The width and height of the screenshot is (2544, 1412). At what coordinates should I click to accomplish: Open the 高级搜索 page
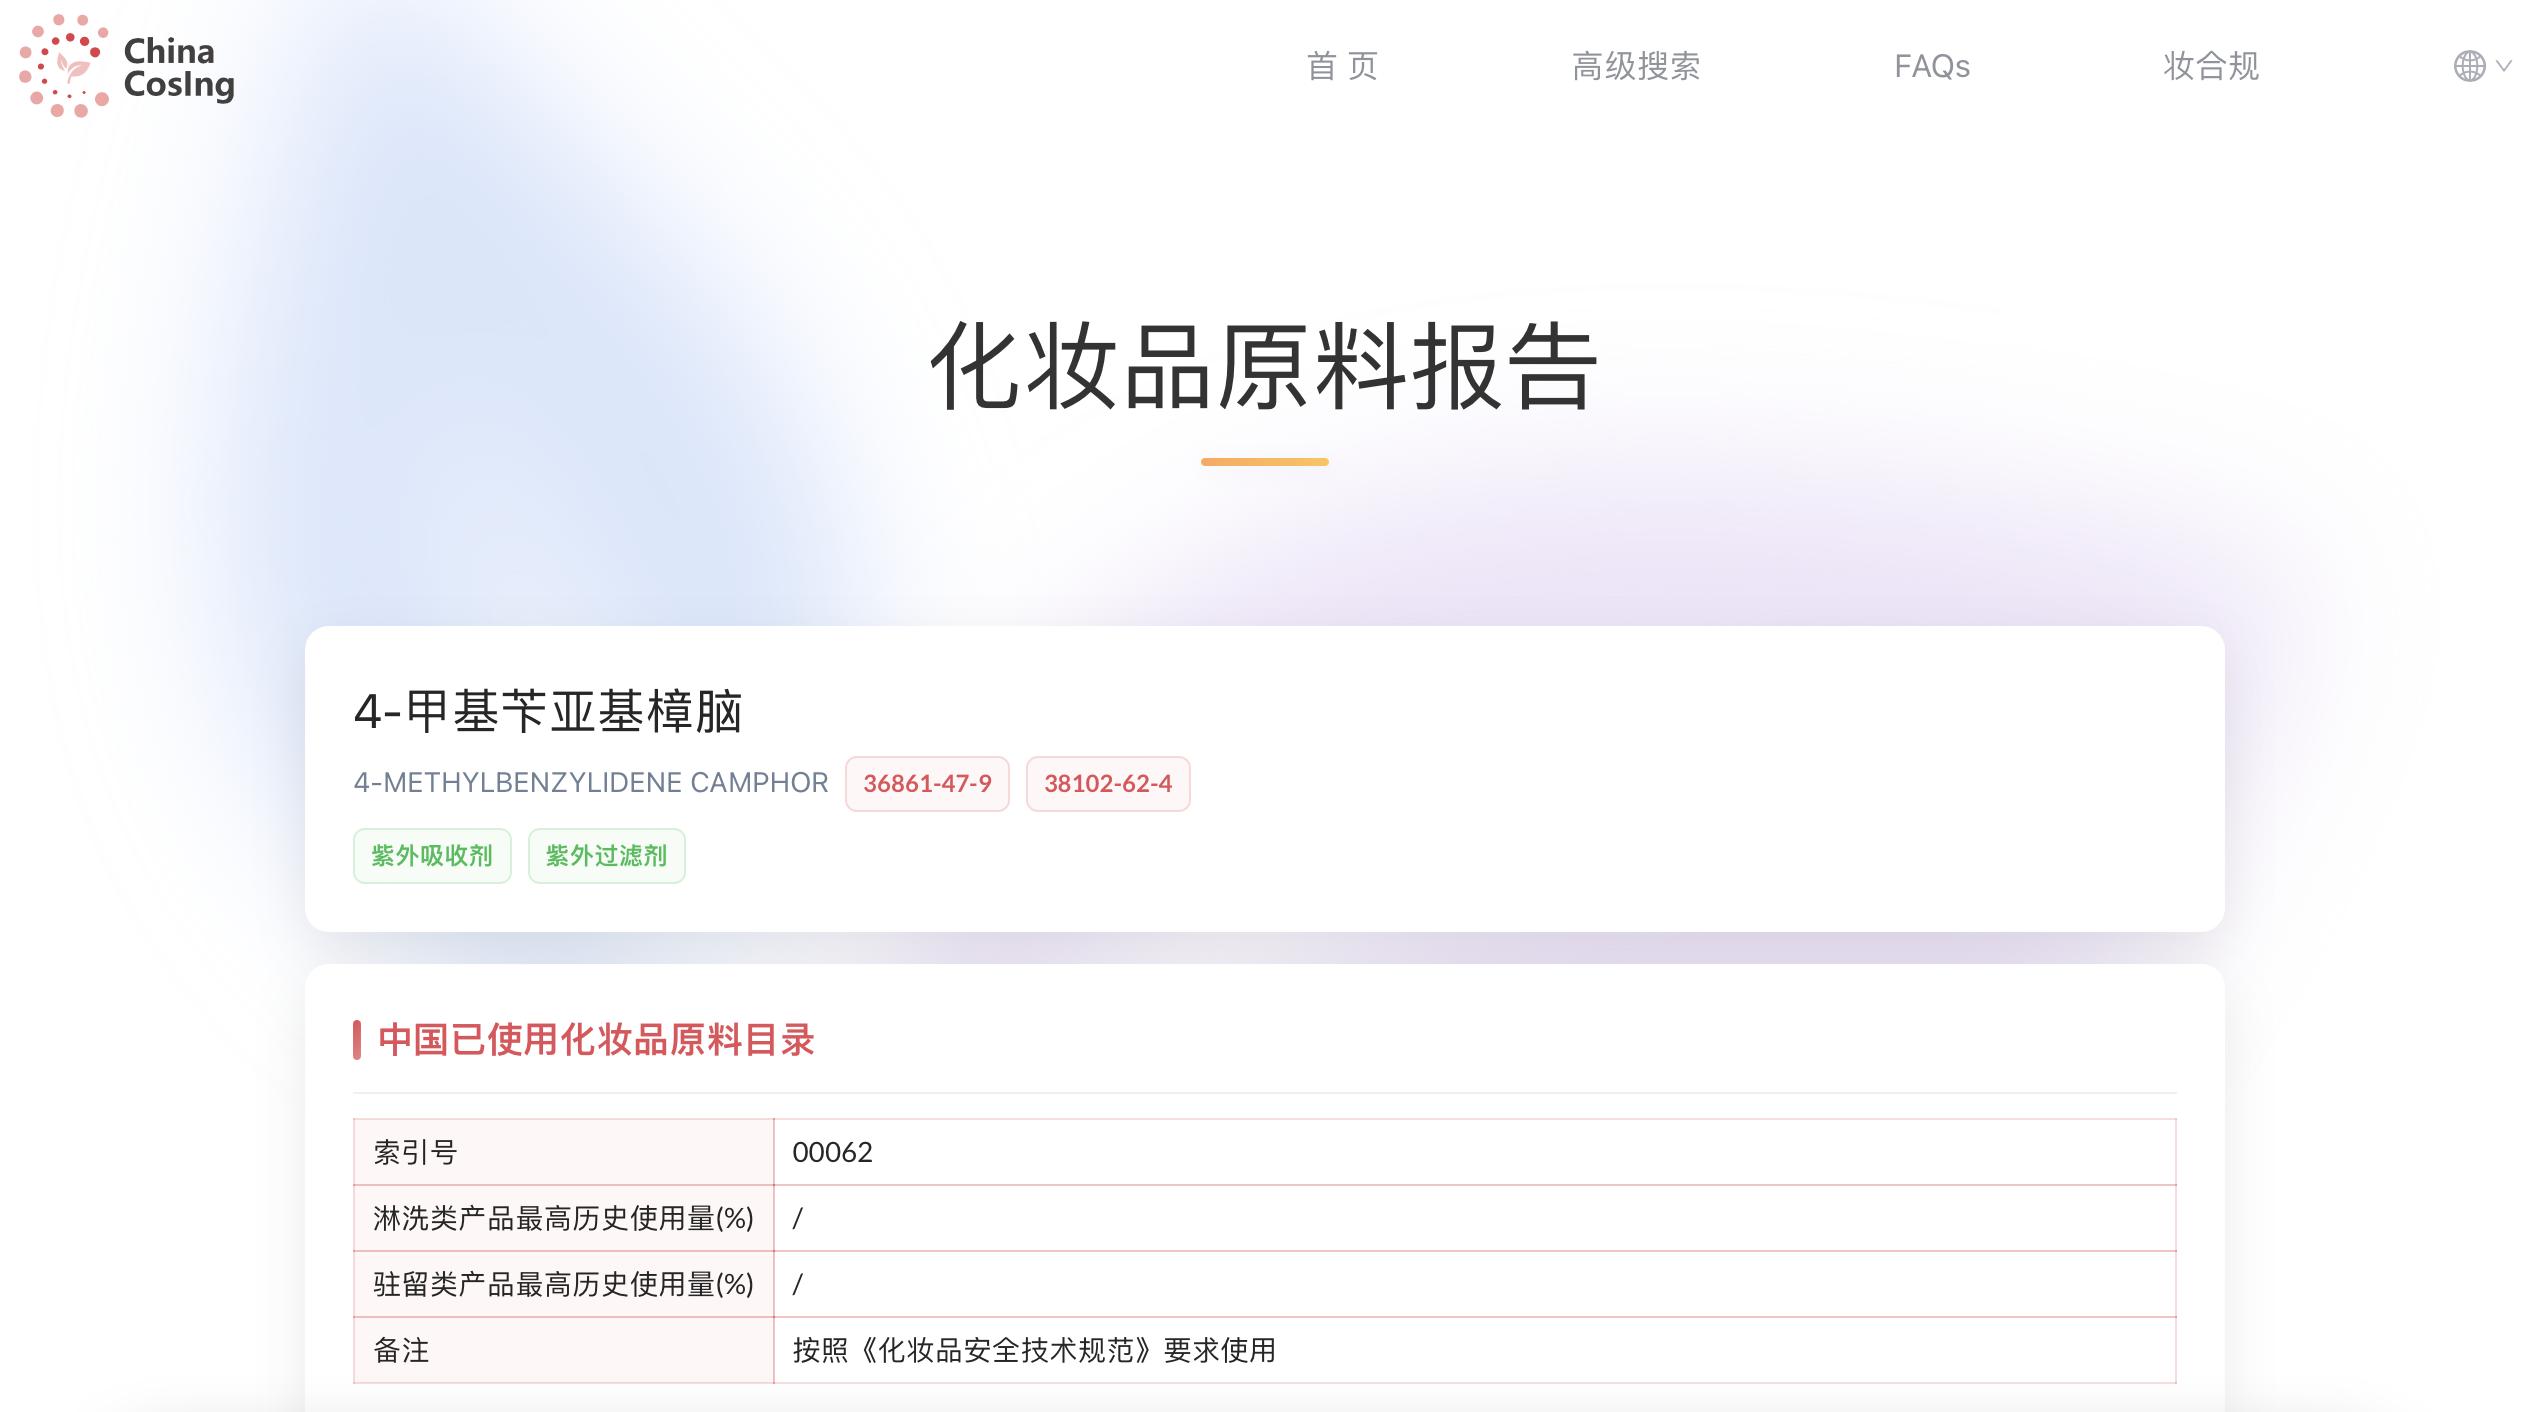[x=1637, y=65]
